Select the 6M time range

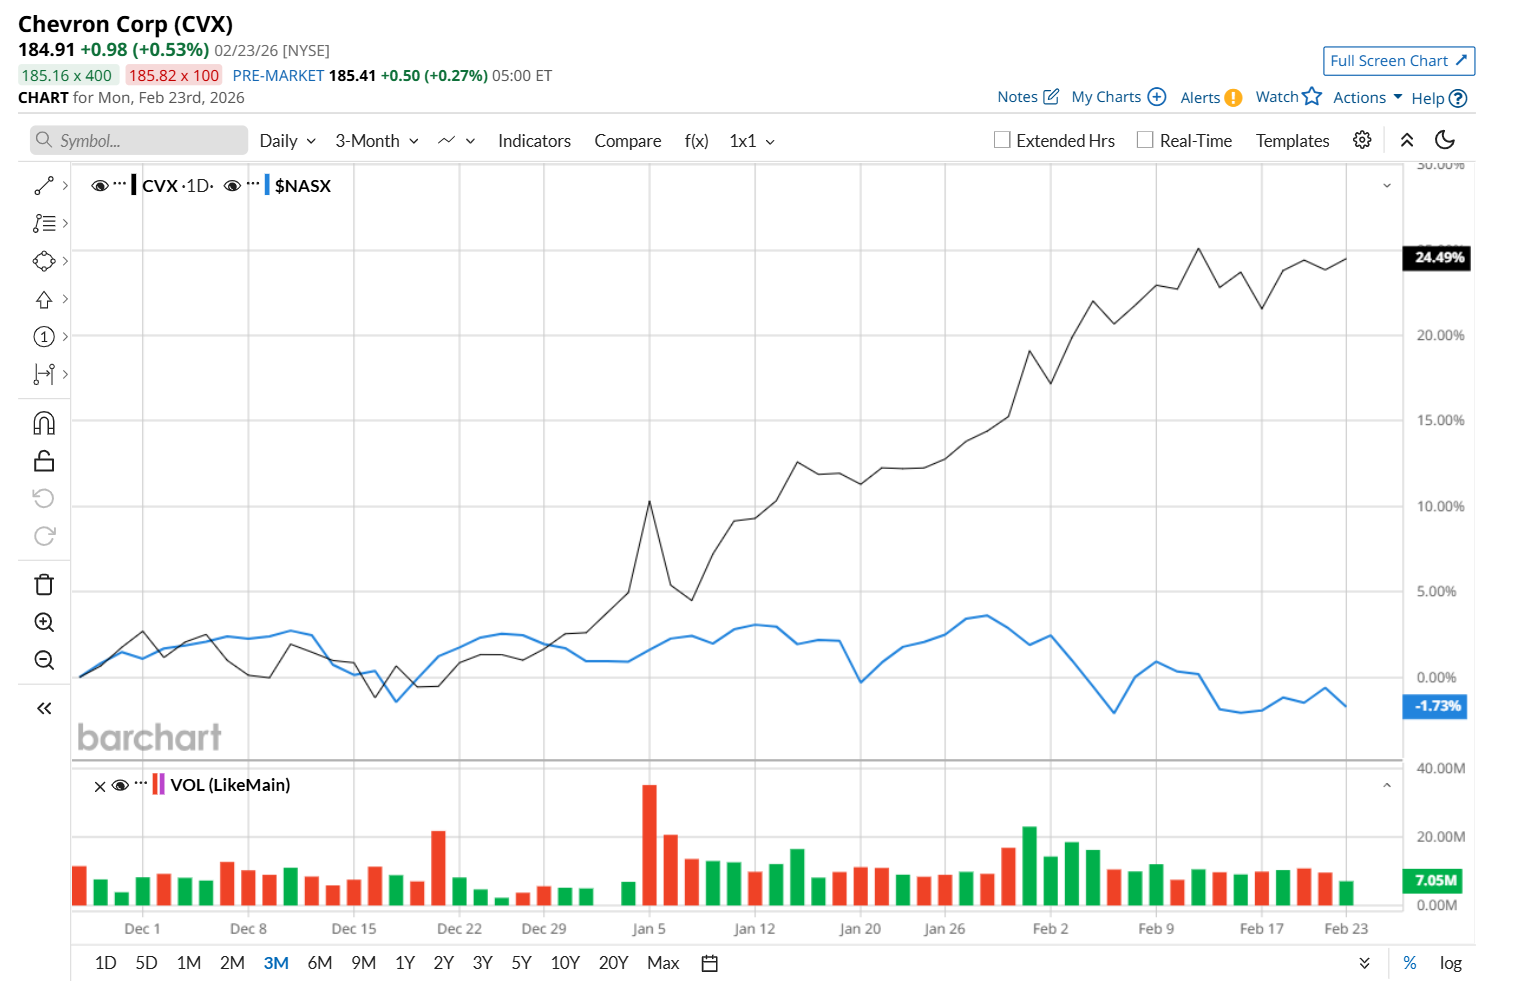click(x=320, y=963)
